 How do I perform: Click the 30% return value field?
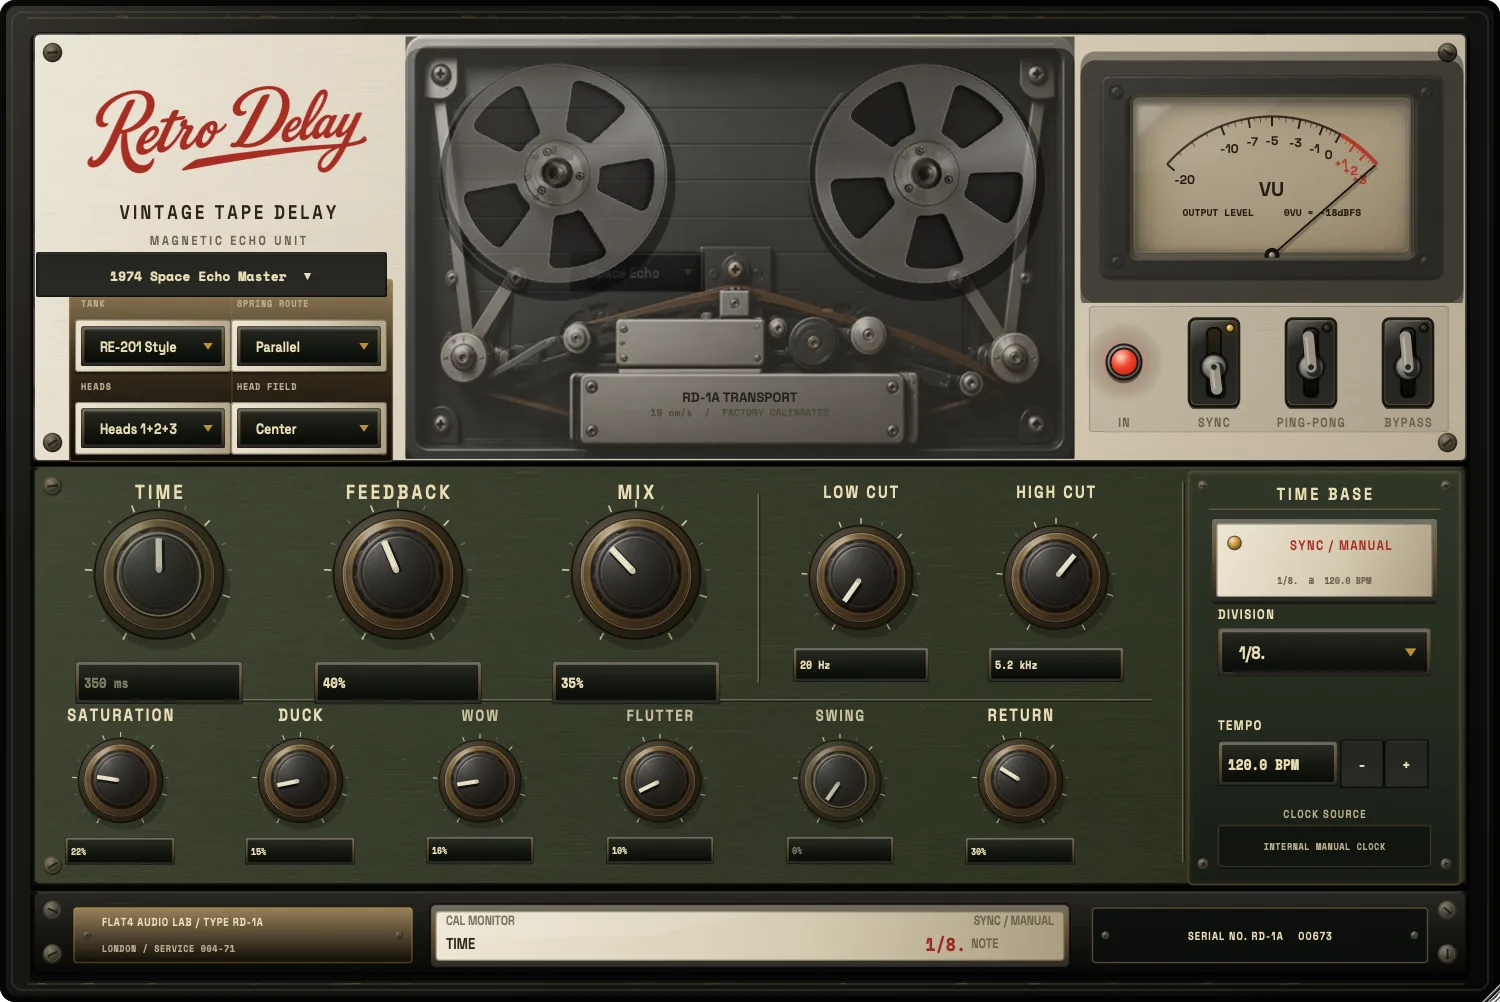(1020, 851)
